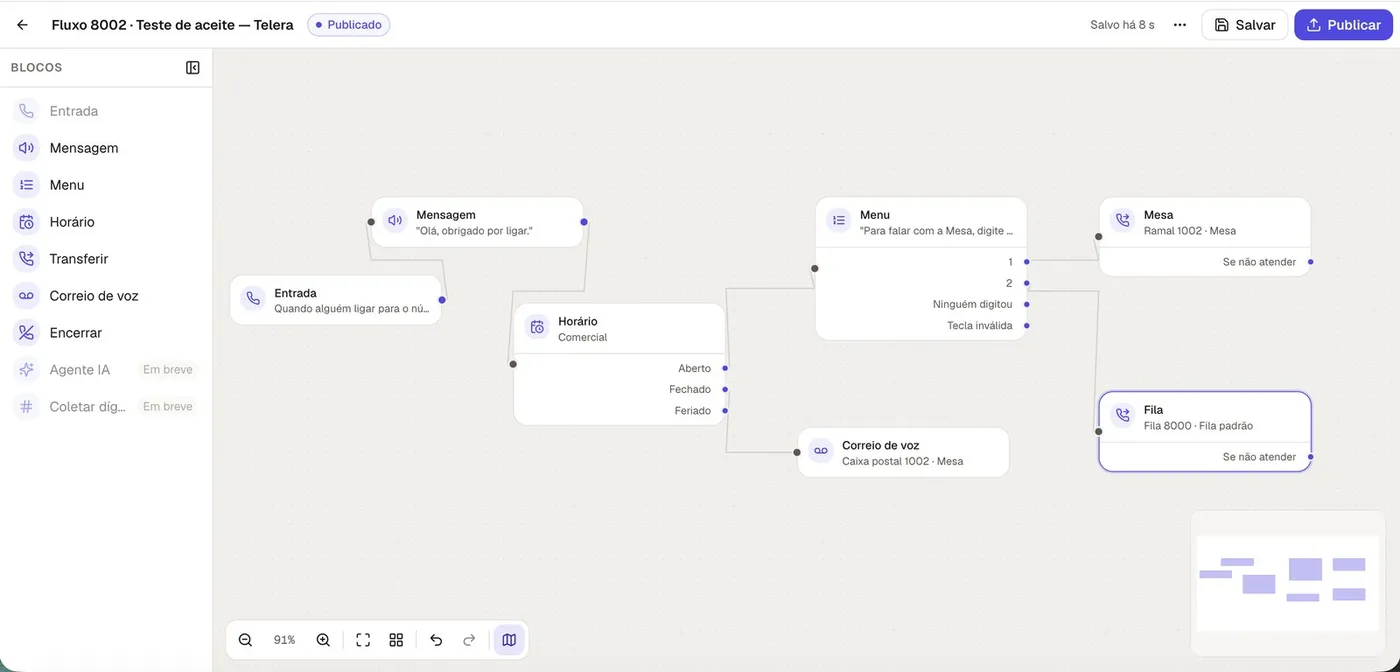This screenshot has height=672, width=1400.
Task: Go back using the left arrow icon
Action: [x=22, y=25]
